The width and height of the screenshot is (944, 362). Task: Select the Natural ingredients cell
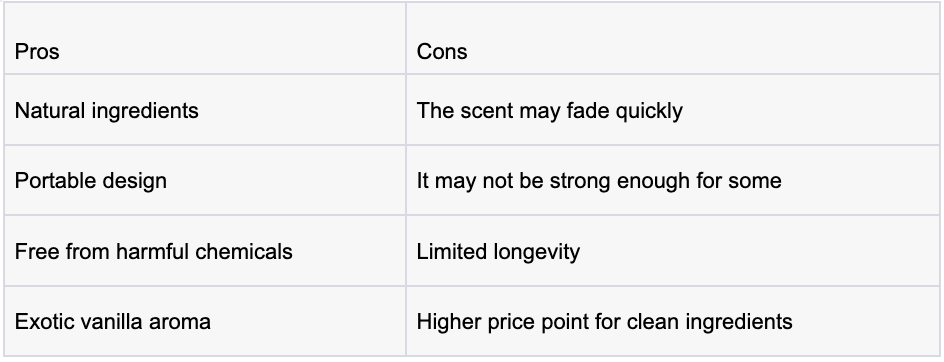coord(205,110)
